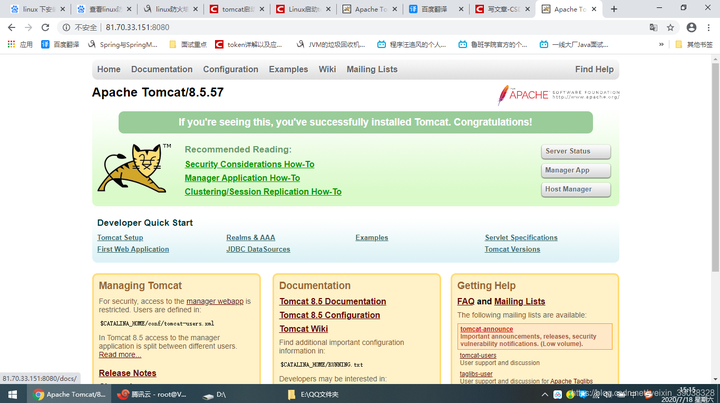Click the Apache Software Foundation feather logo

(559, 95)
